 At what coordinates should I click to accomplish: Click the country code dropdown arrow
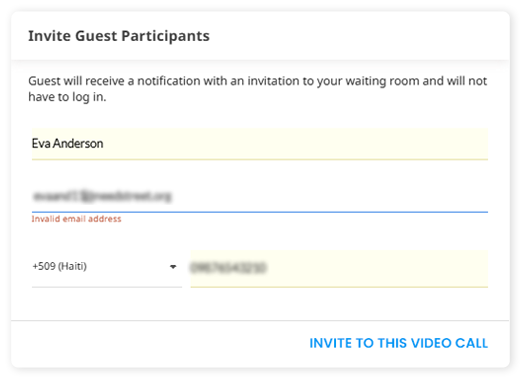click(x=173, y=267)
